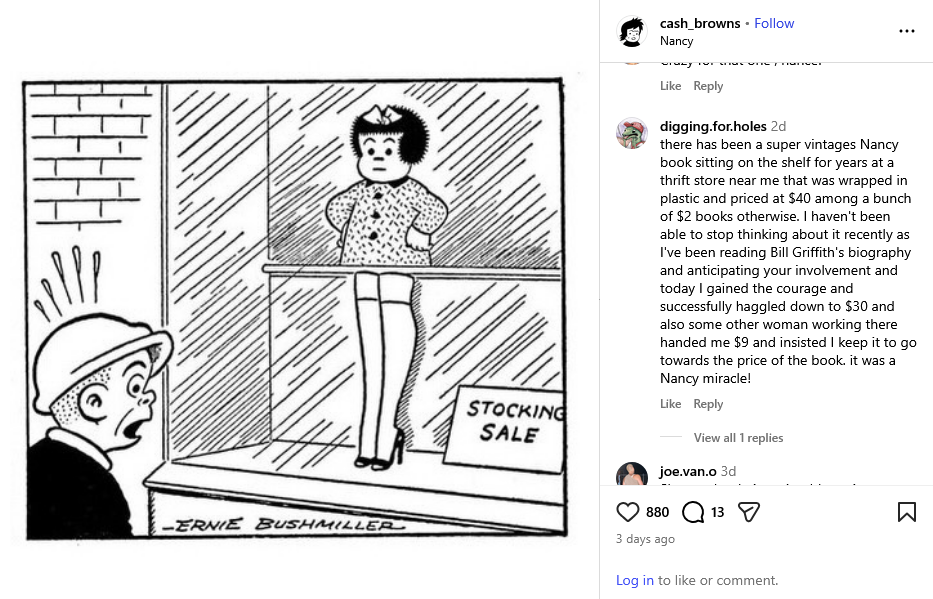View the 880 likes count
933x599 pixels.
coord(657,512)
